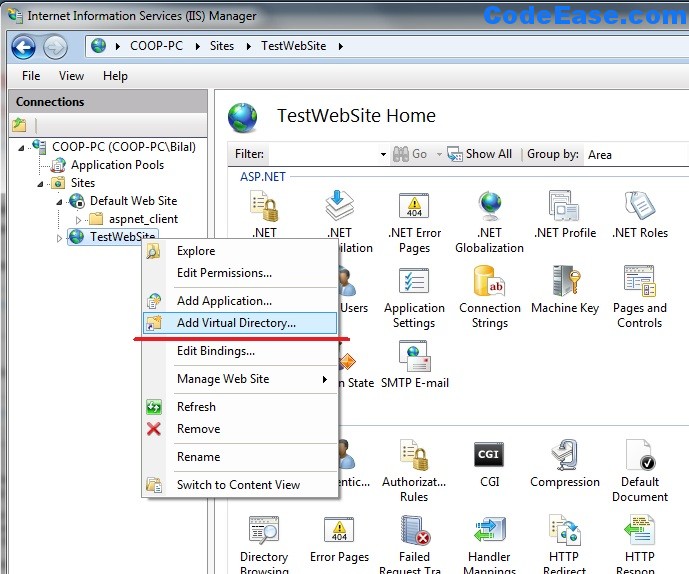
Task: Collapse the Sites tree node
Action: click(x=40, y=184)
